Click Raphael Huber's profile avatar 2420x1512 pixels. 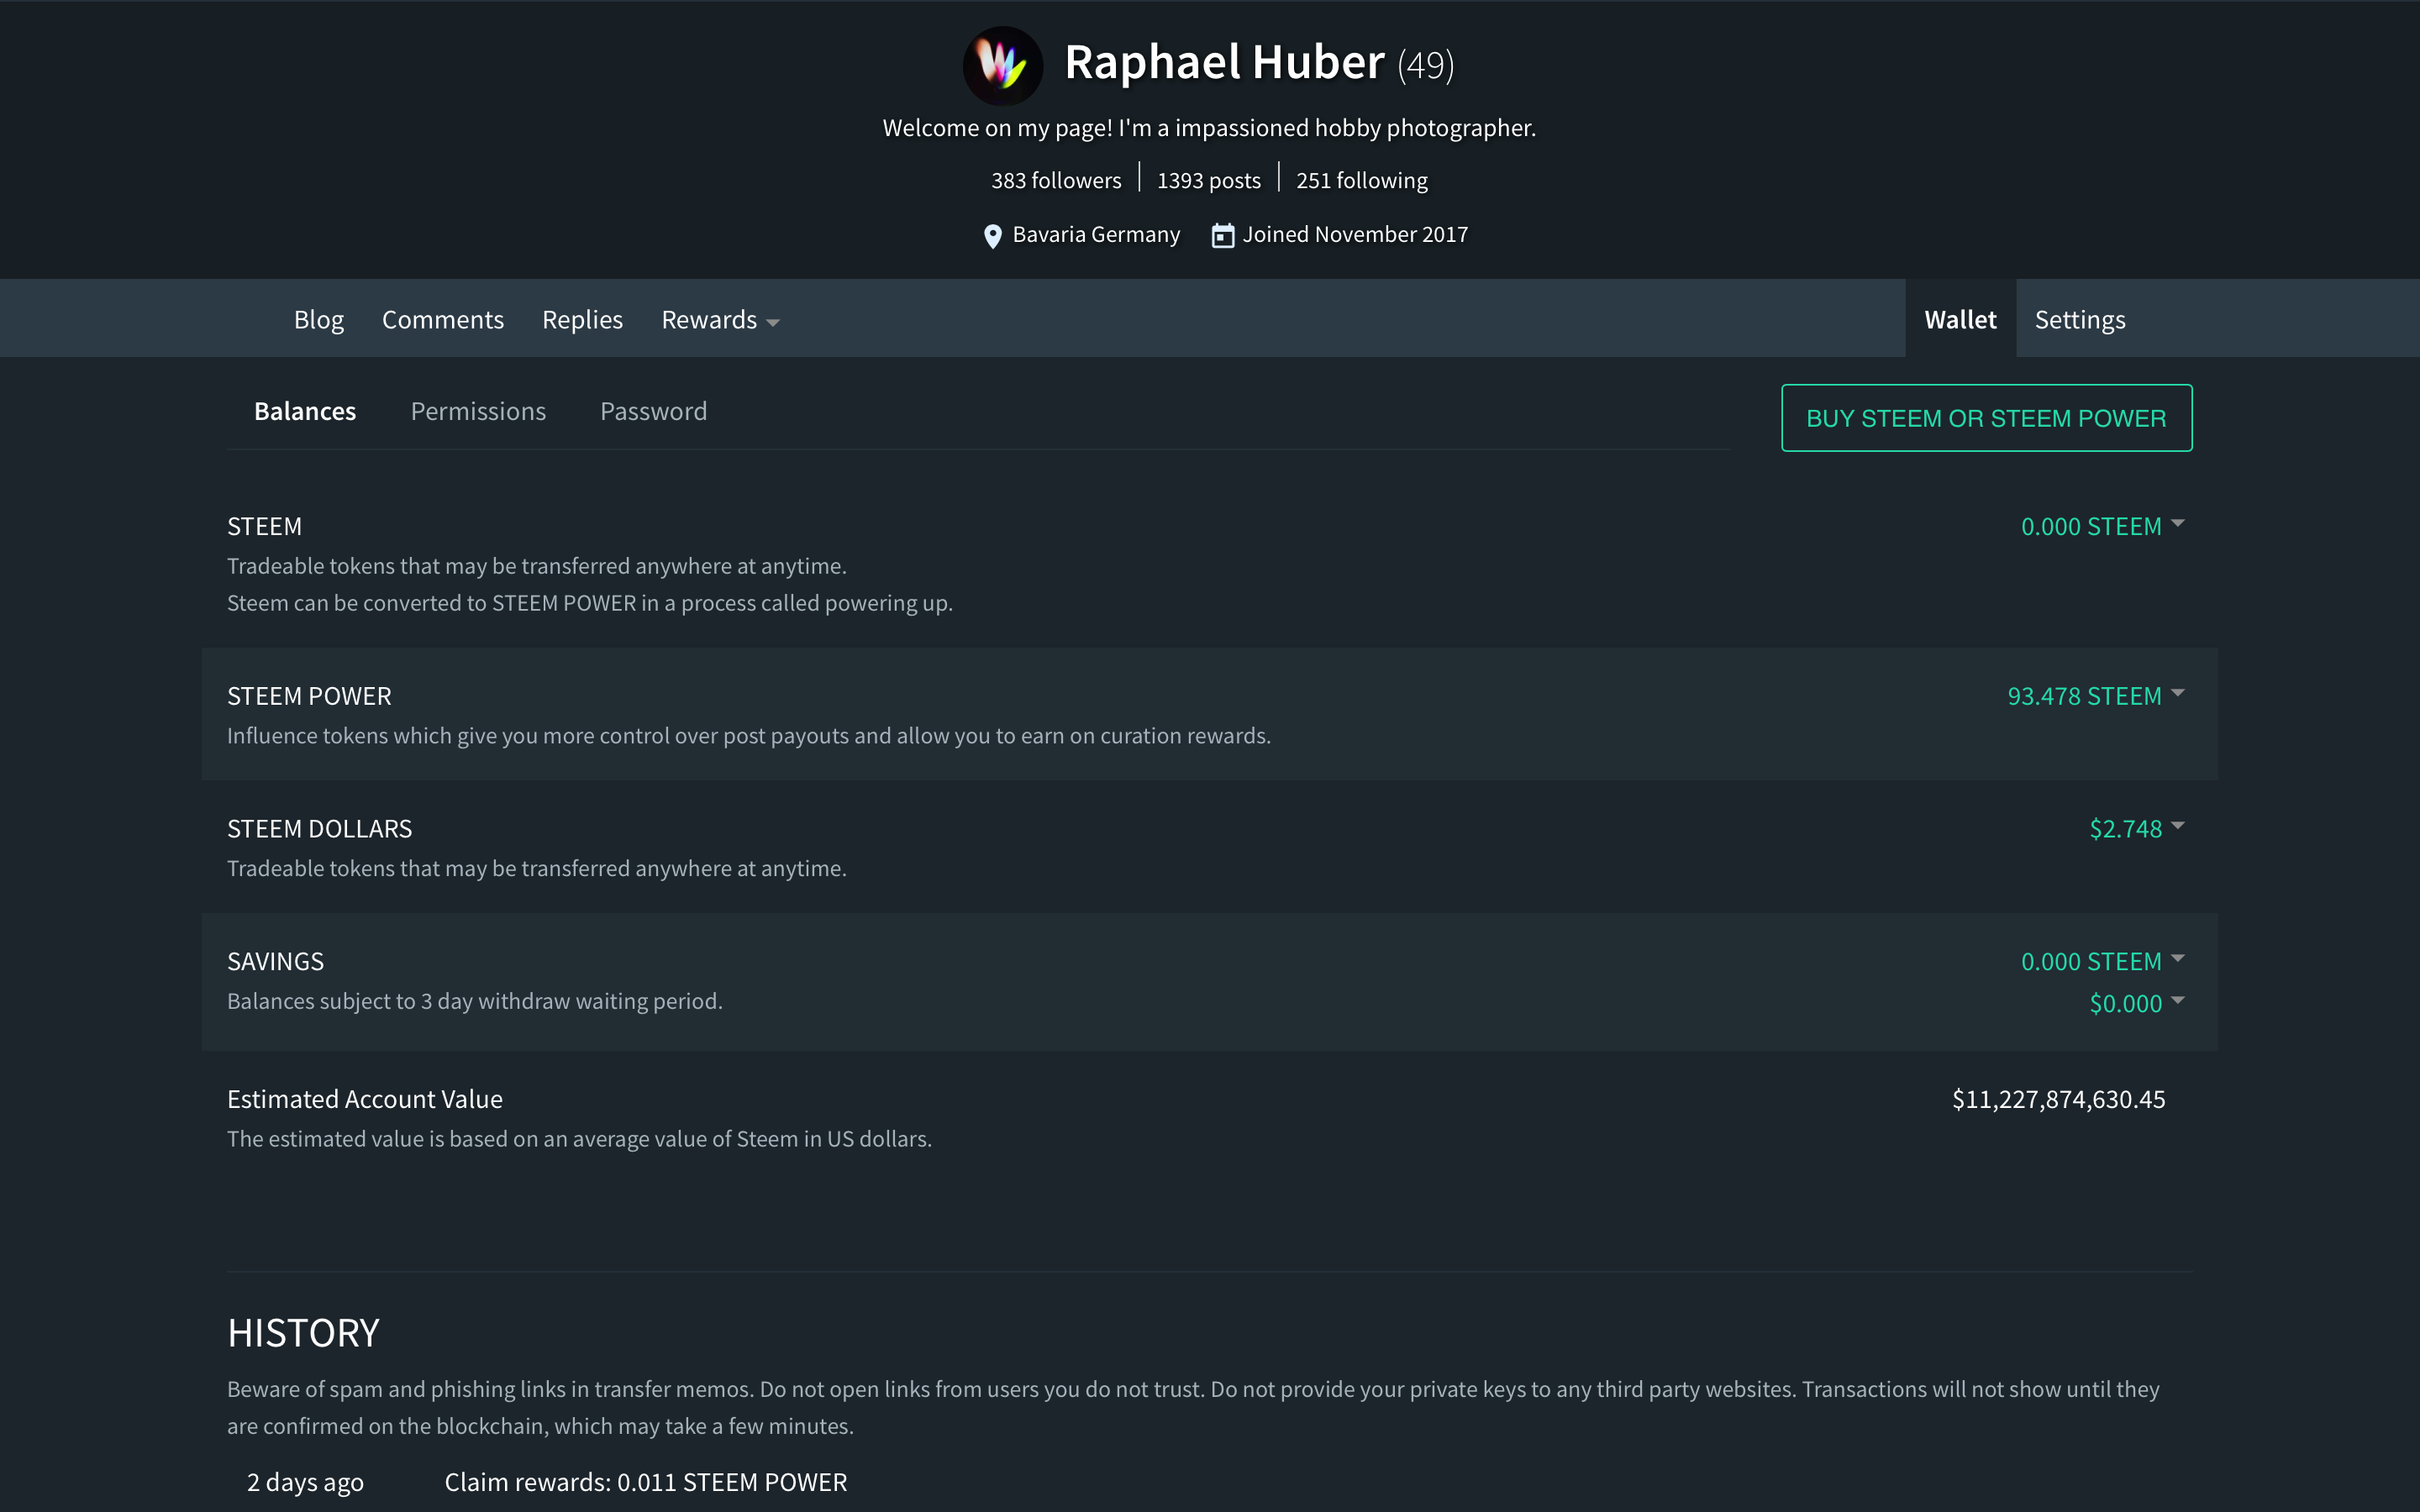(1002, 65)
